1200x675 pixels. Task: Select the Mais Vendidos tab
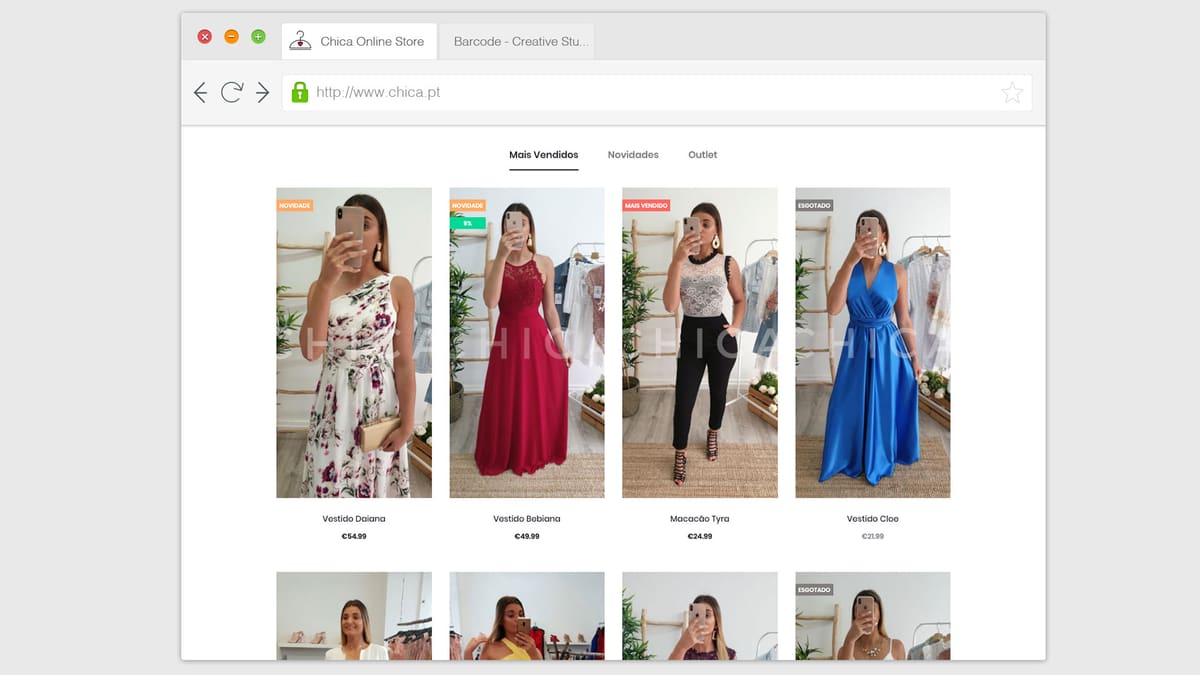point(543,155)
